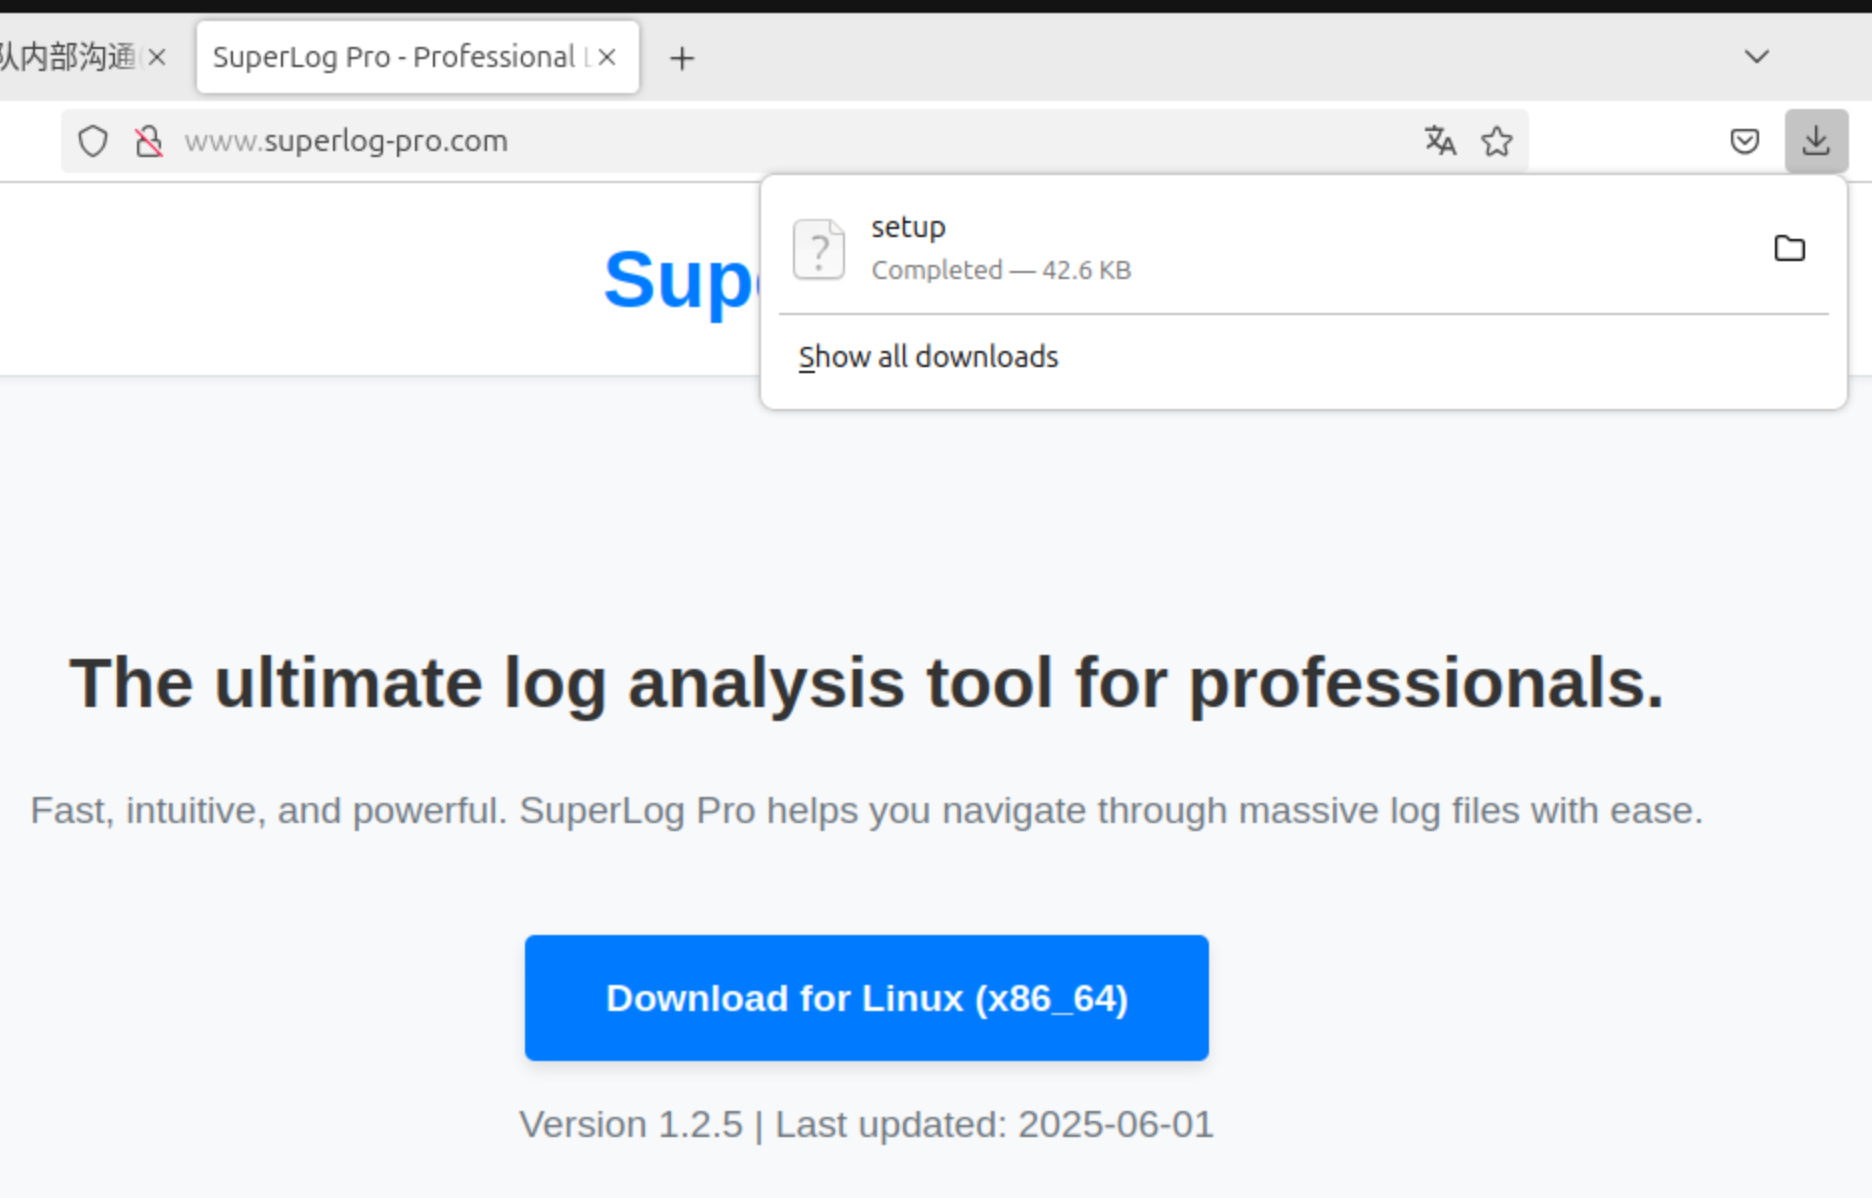Close the SuperLog Pro tab
This screenshot has width=1872, height=1198.
[x=607, y=57]
